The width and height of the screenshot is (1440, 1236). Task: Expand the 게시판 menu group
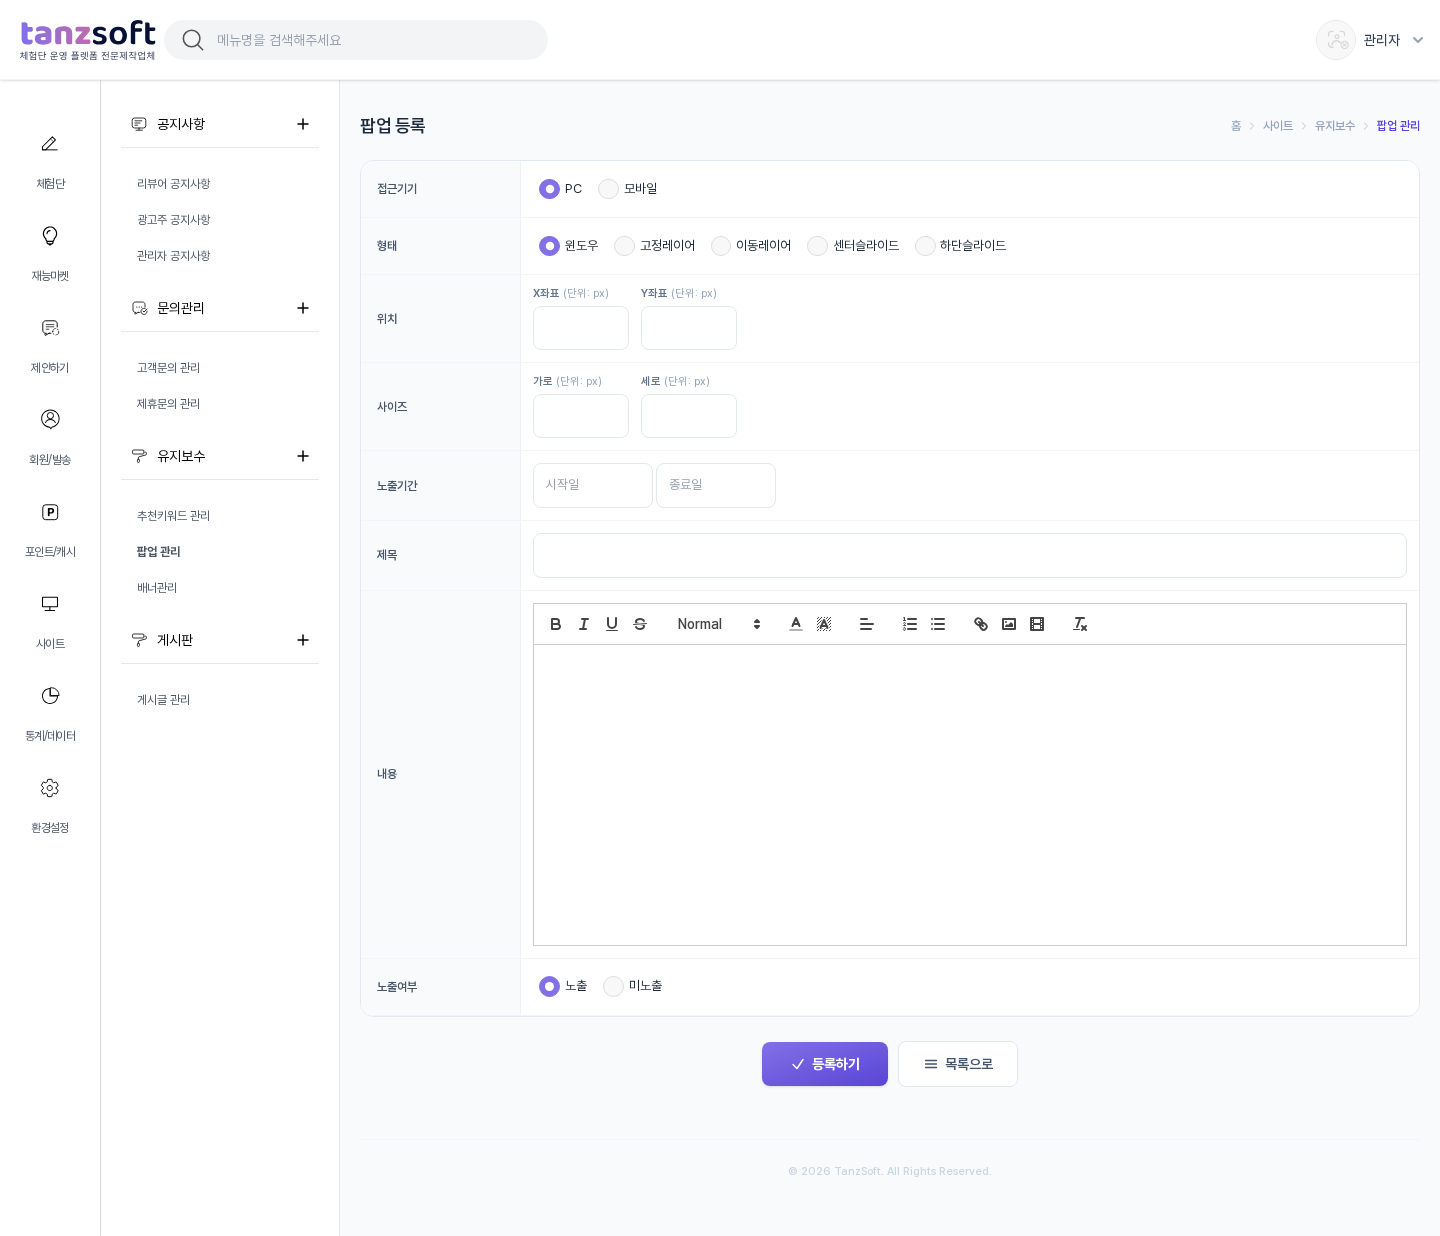[303, 640]
